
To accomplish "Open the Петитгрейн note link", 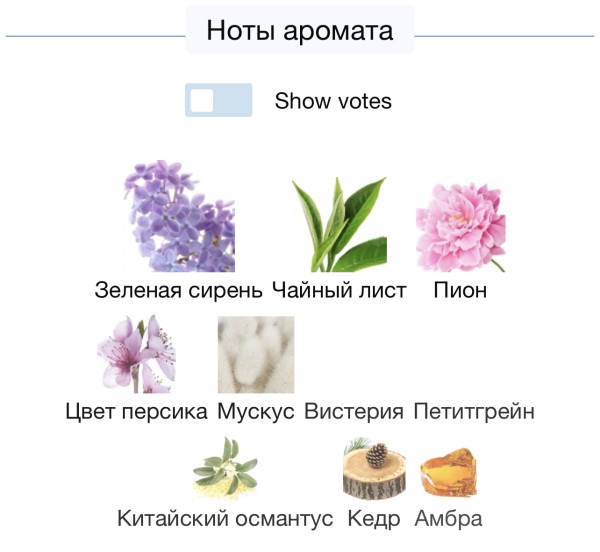I will [474, 412].
